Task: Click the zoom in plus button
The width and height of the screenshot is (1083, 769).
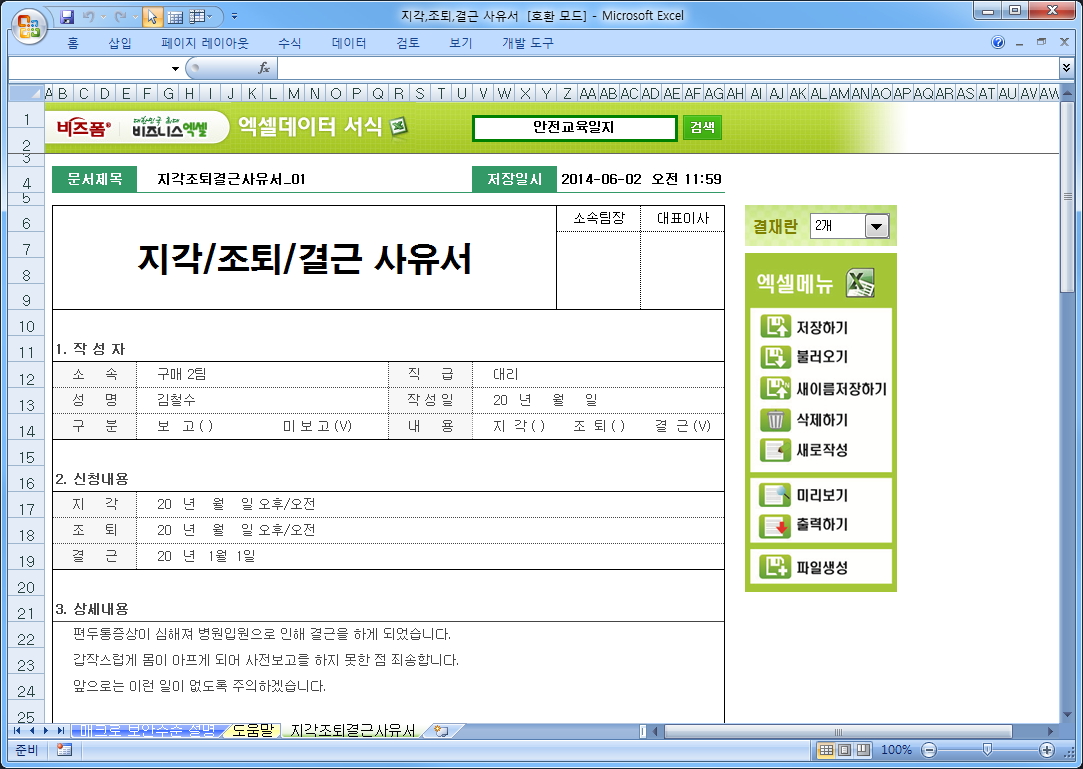Action: 1047,750
